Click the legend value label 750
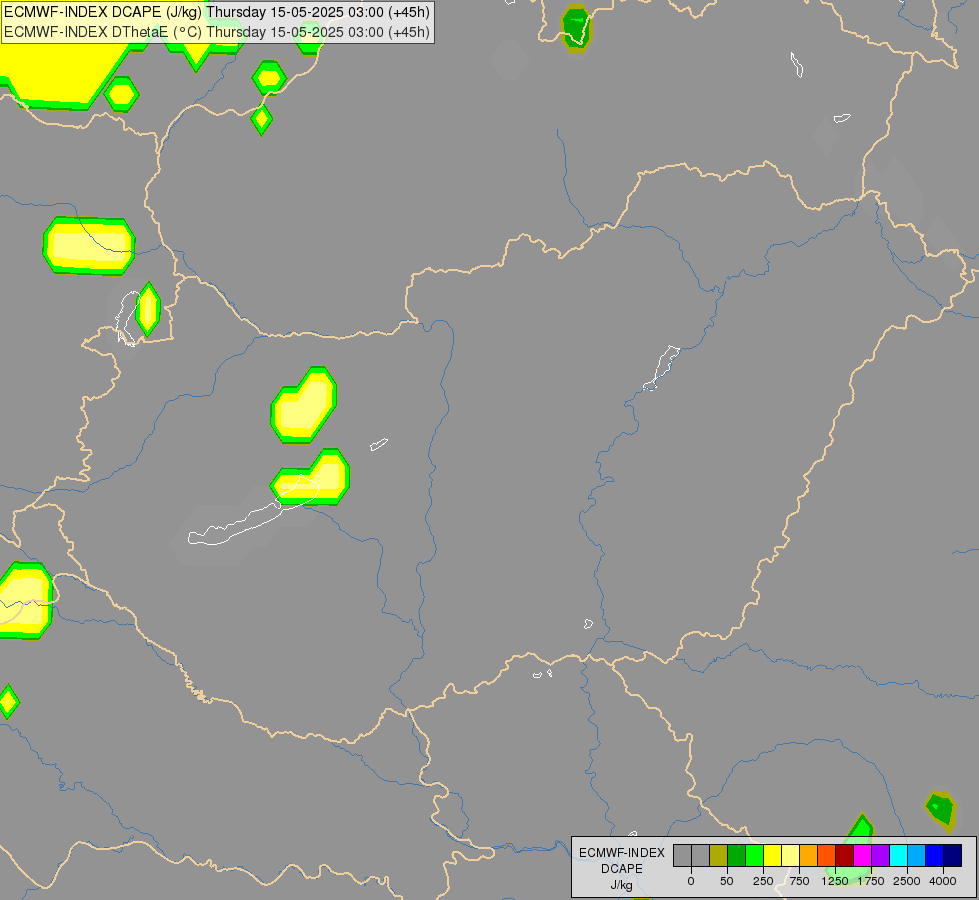The height and width of the screenshot is (900, 979). click(x=799, y=881)
